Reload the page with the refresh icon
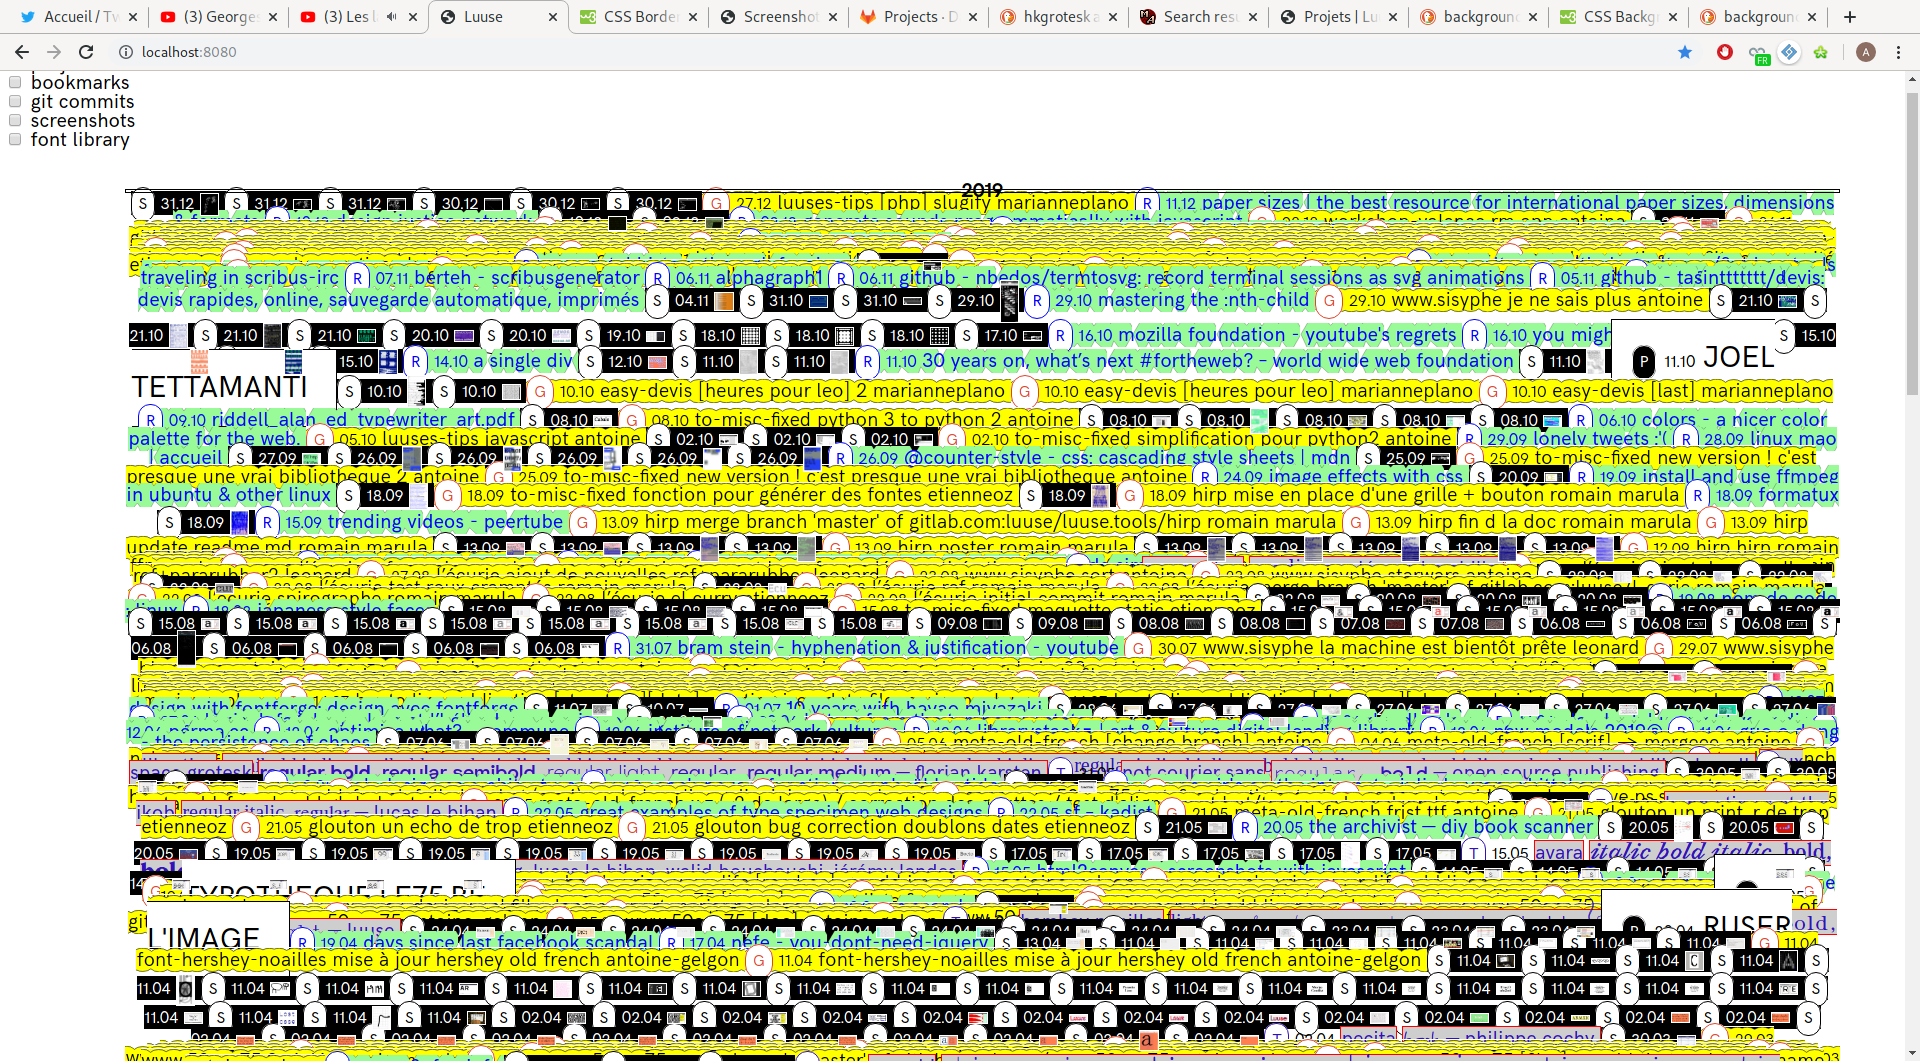Image resolution: width=1920 pixels, height=1061 pixels. (86, 52)
